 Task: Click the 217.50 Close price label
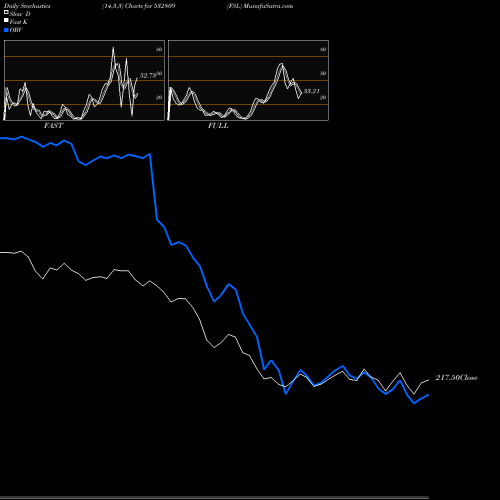[457, 378]
